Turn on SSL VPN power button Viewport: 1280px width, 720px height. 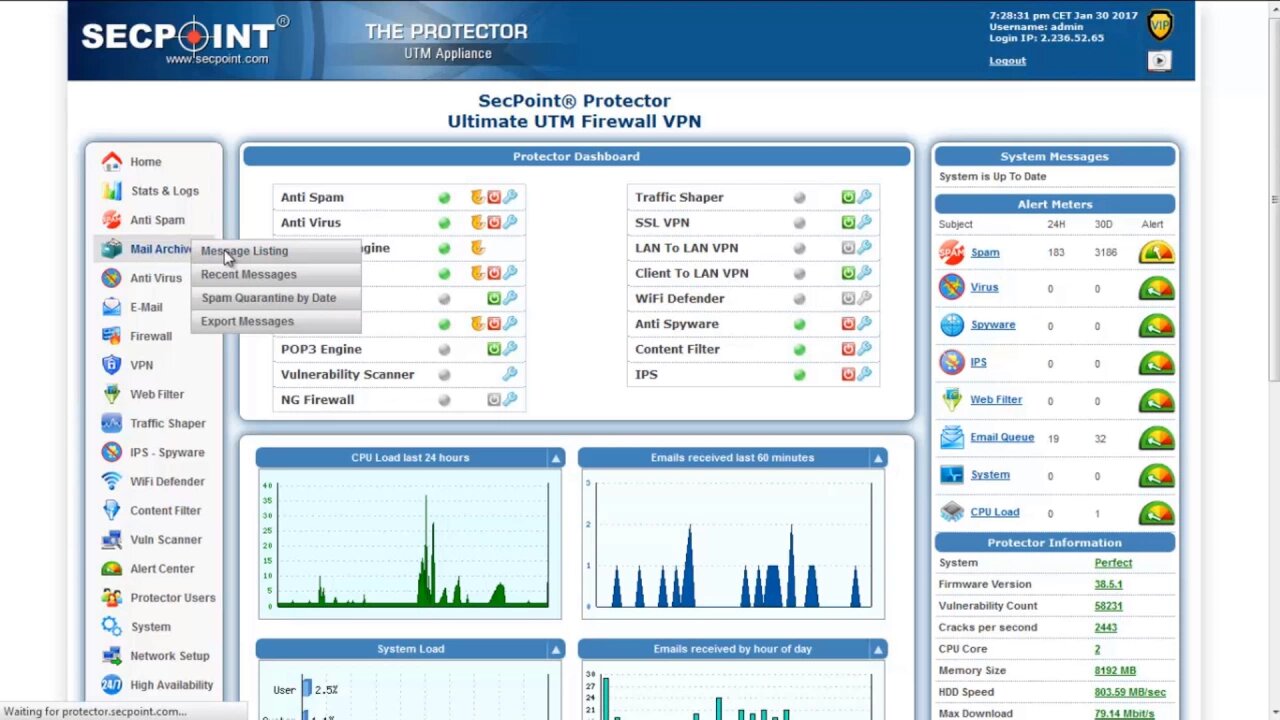tap(848, 222)
